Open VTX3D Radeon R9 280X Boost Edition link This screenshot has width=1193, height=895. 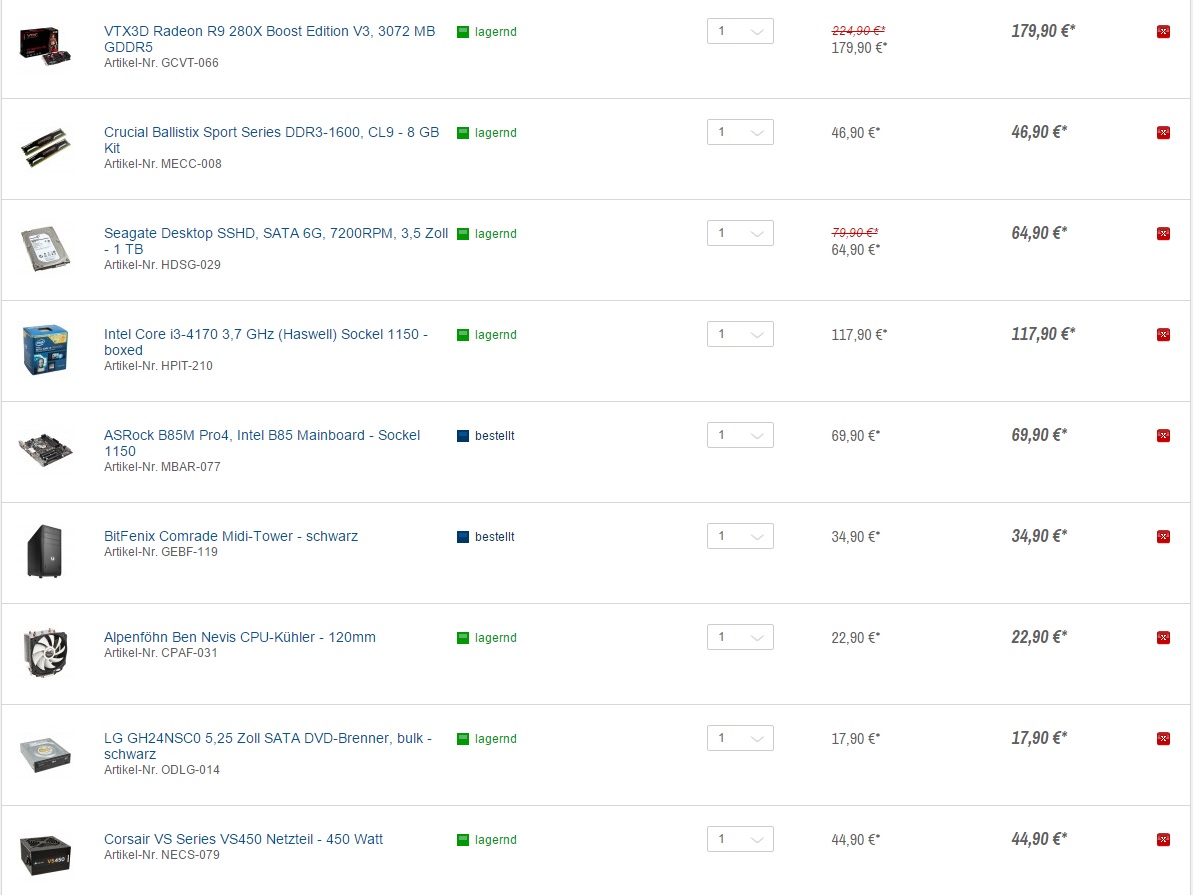[x=269, y=39]
